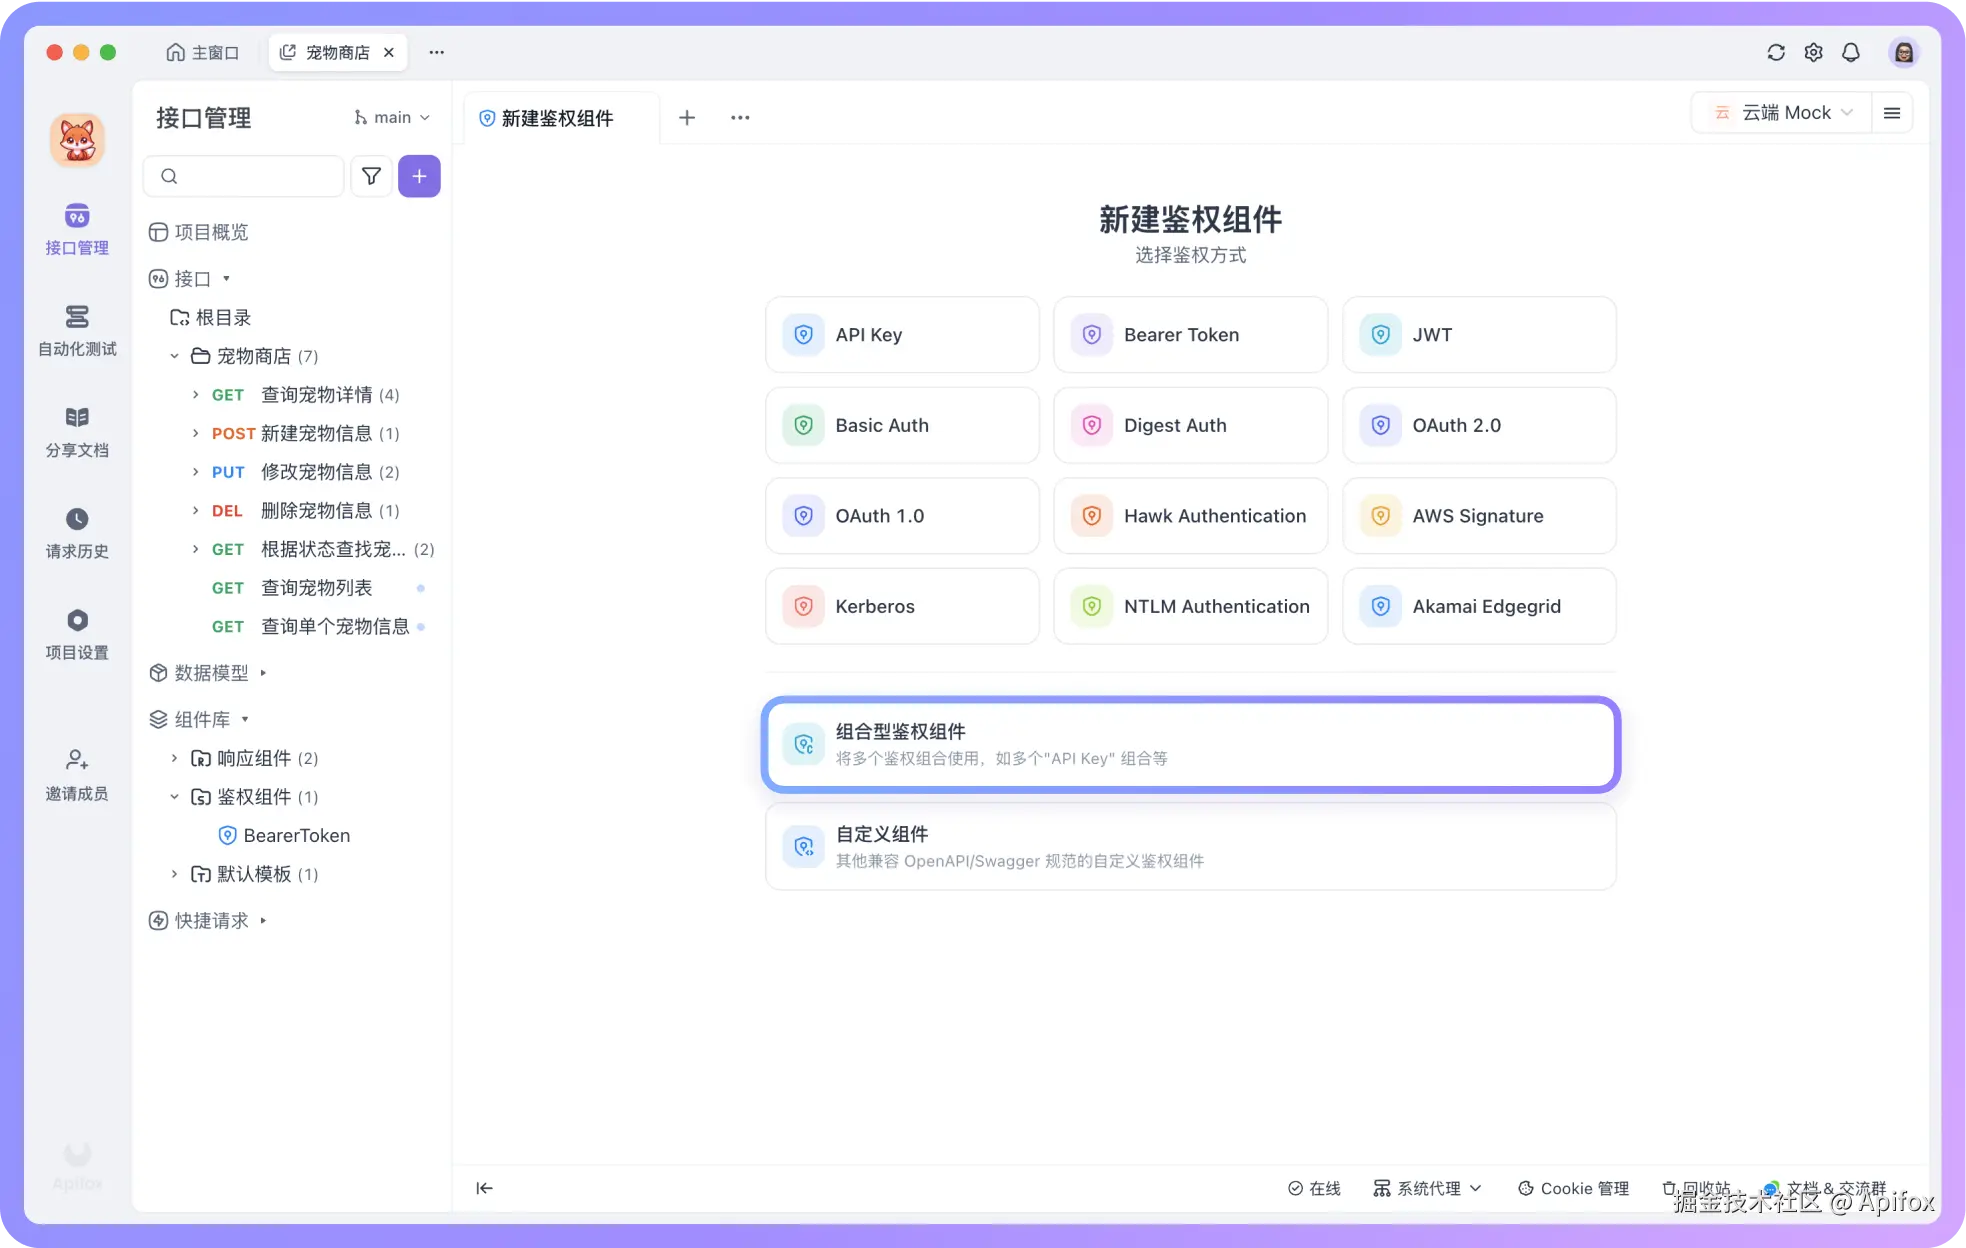Collapse the 鉴权组件 folder
The width and height of the screenshot is (1966, 1248).
175,796
